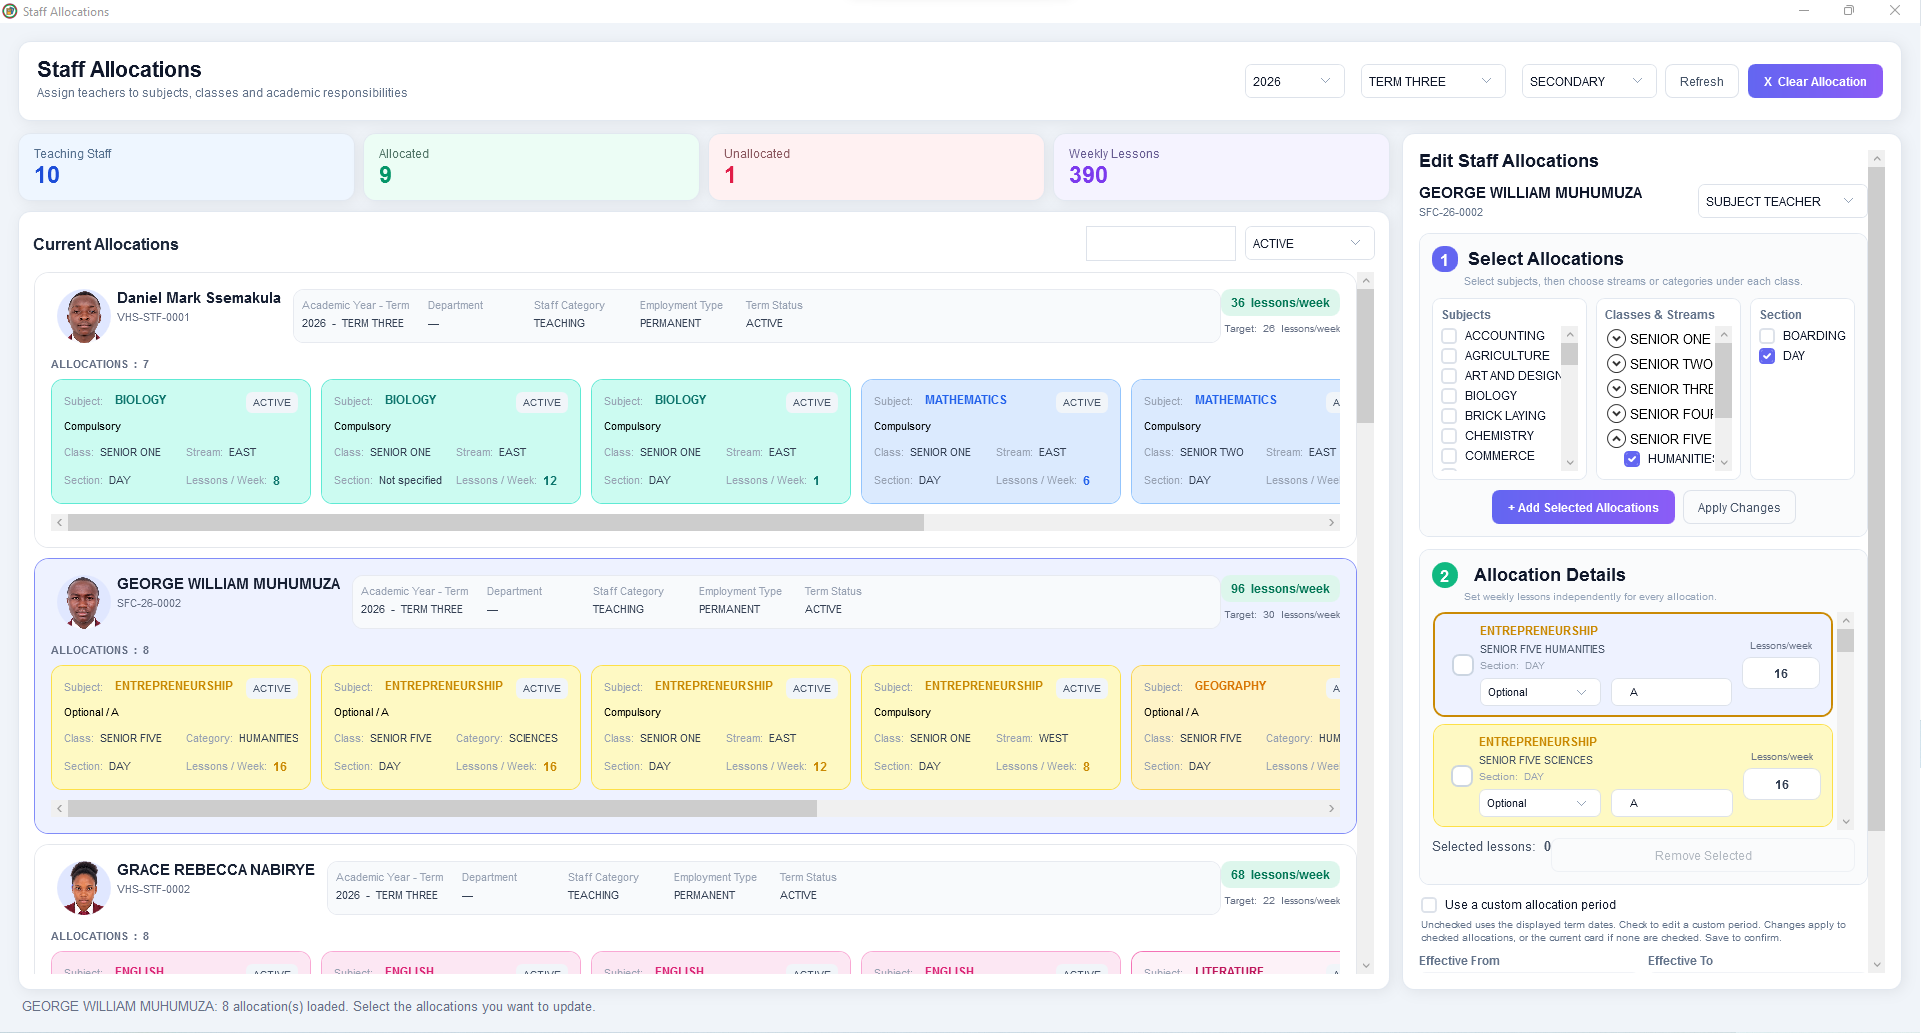The width and height of the screenshot is (1921, 1033).
Task: Click George William Muhumuza's avatar photo
Action: pyautogui.click(x=83, y=602)
